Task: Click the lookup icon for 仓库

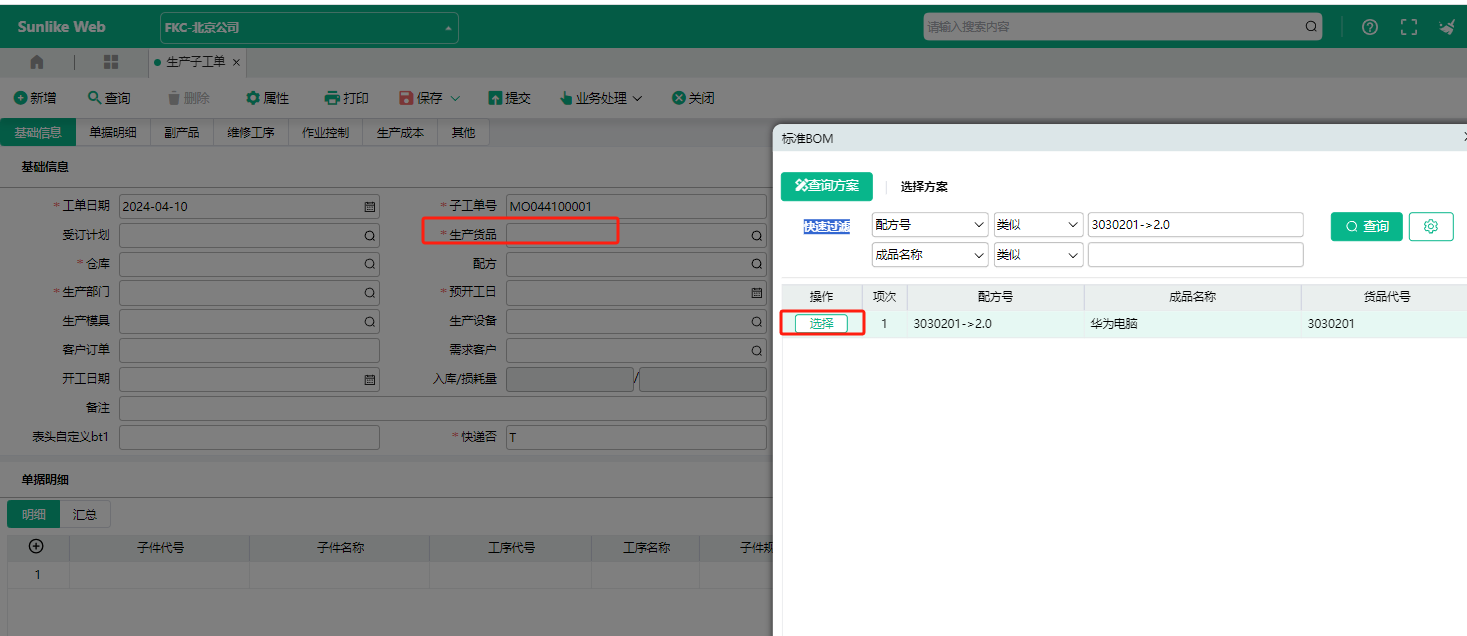Action: pos(369,264)
